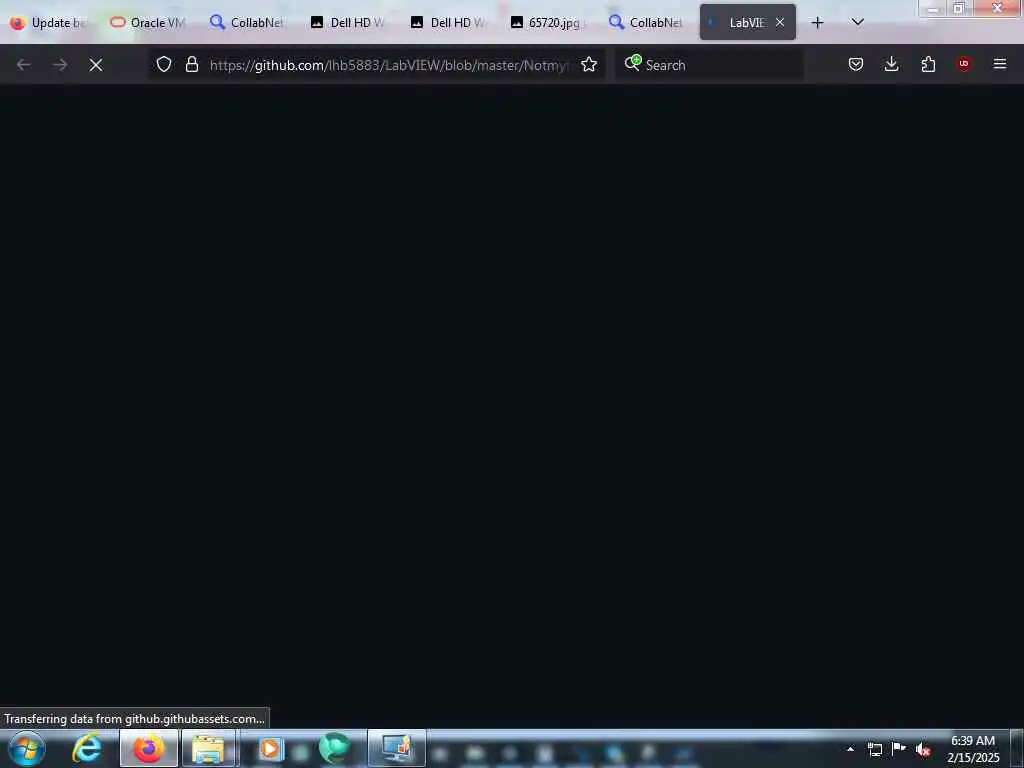
Task: Open Firefox application menu
Action: coord(1000,64)
